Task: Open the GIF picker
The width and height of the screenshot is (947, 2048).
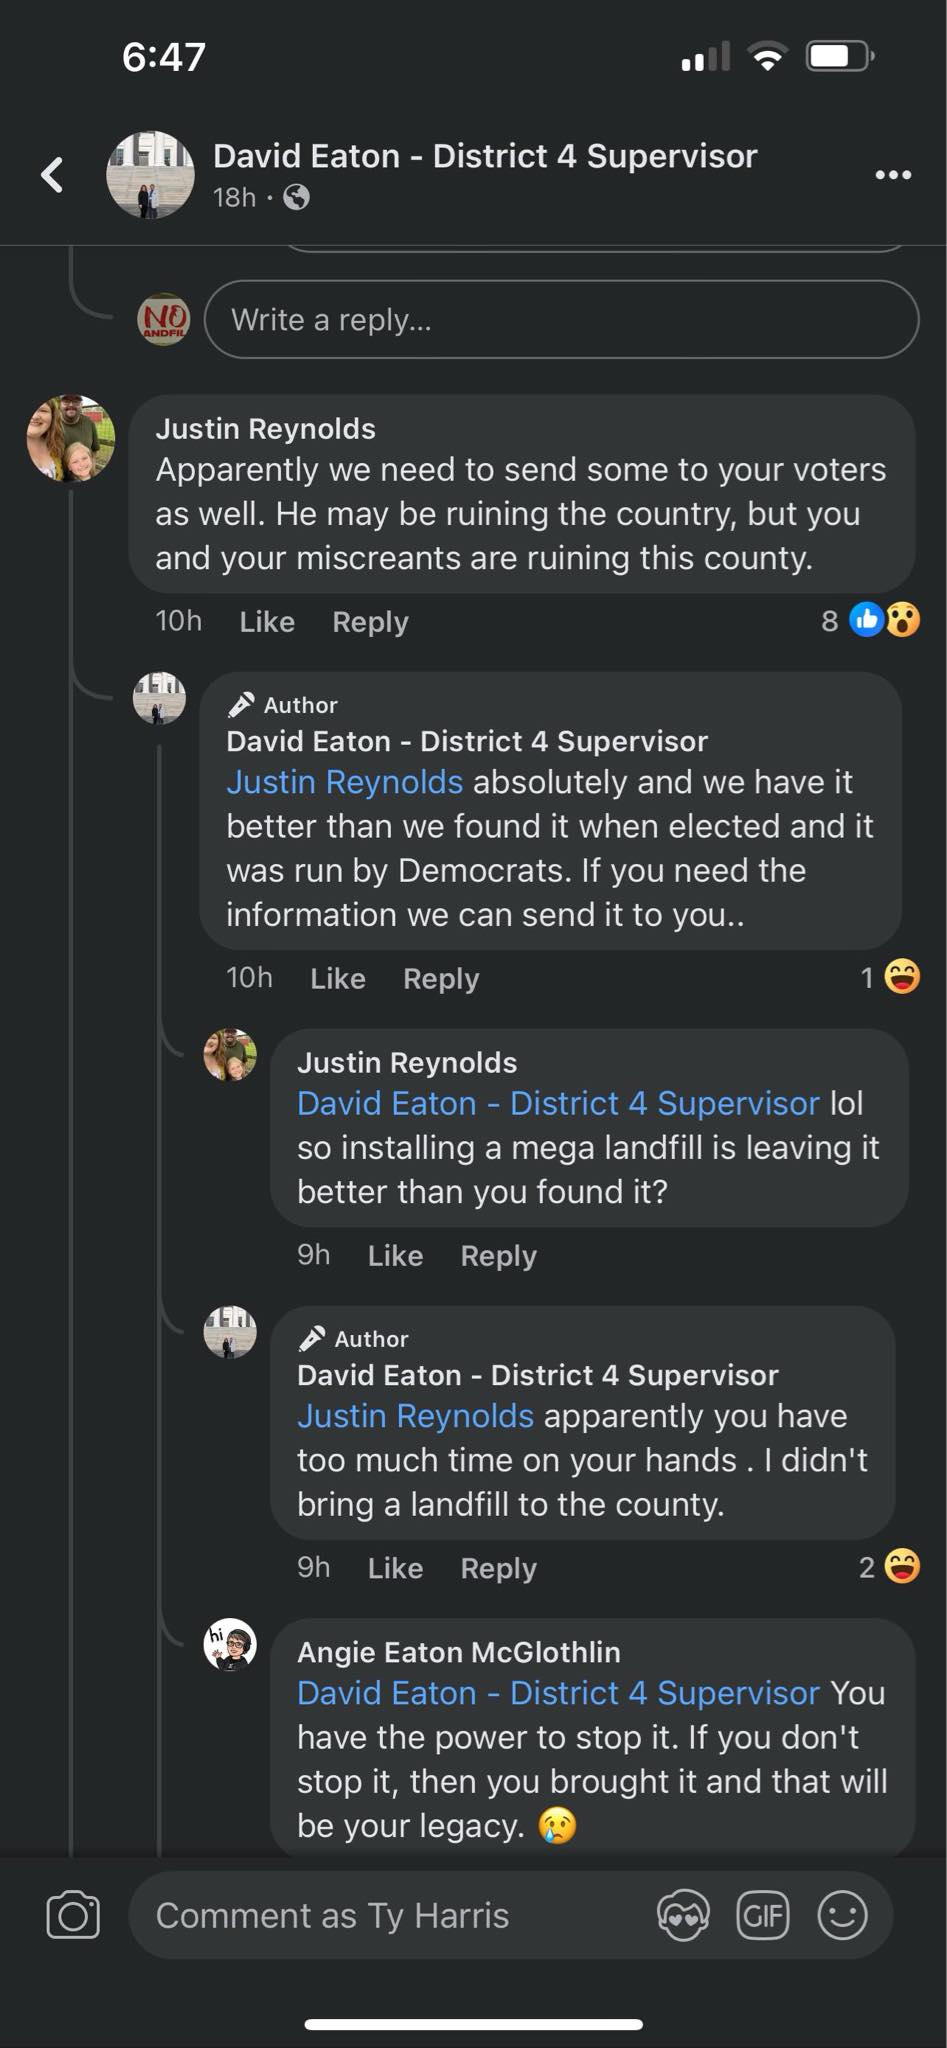Action: tap(762, 1915)
